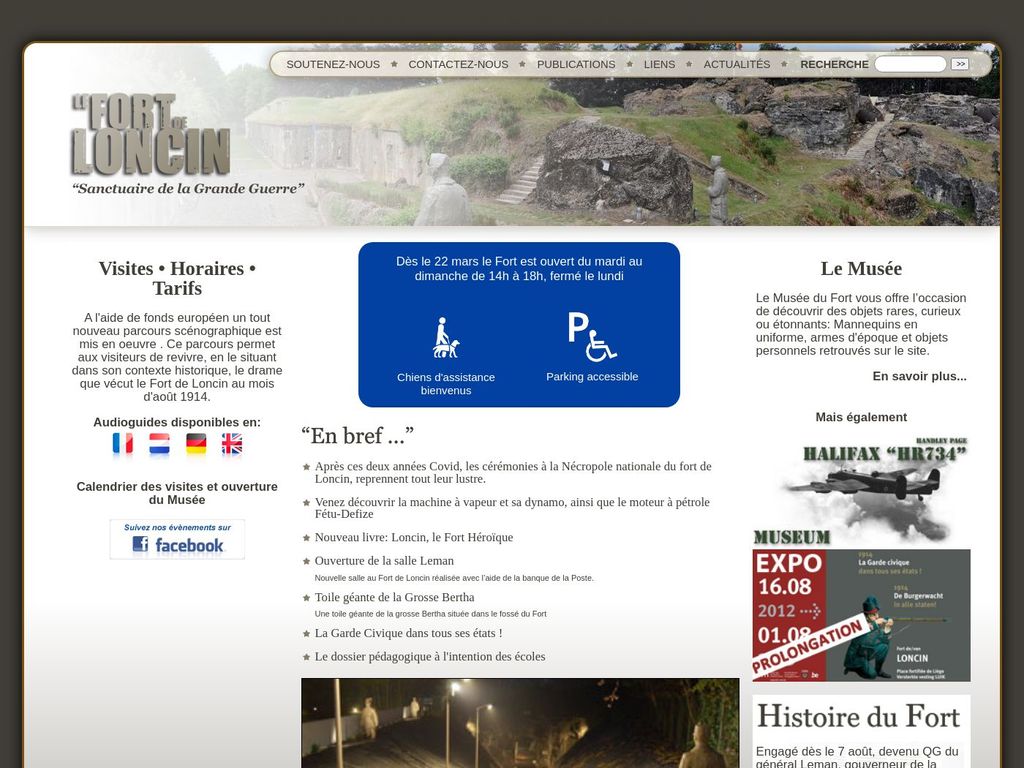Click the Une toile géante description text

pyautogui.click(x=430, y=614)
